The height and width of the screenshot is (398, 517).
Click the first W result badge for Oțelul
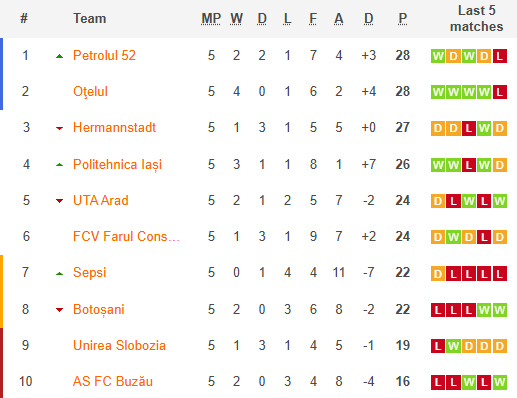click(x=438, y=92)
